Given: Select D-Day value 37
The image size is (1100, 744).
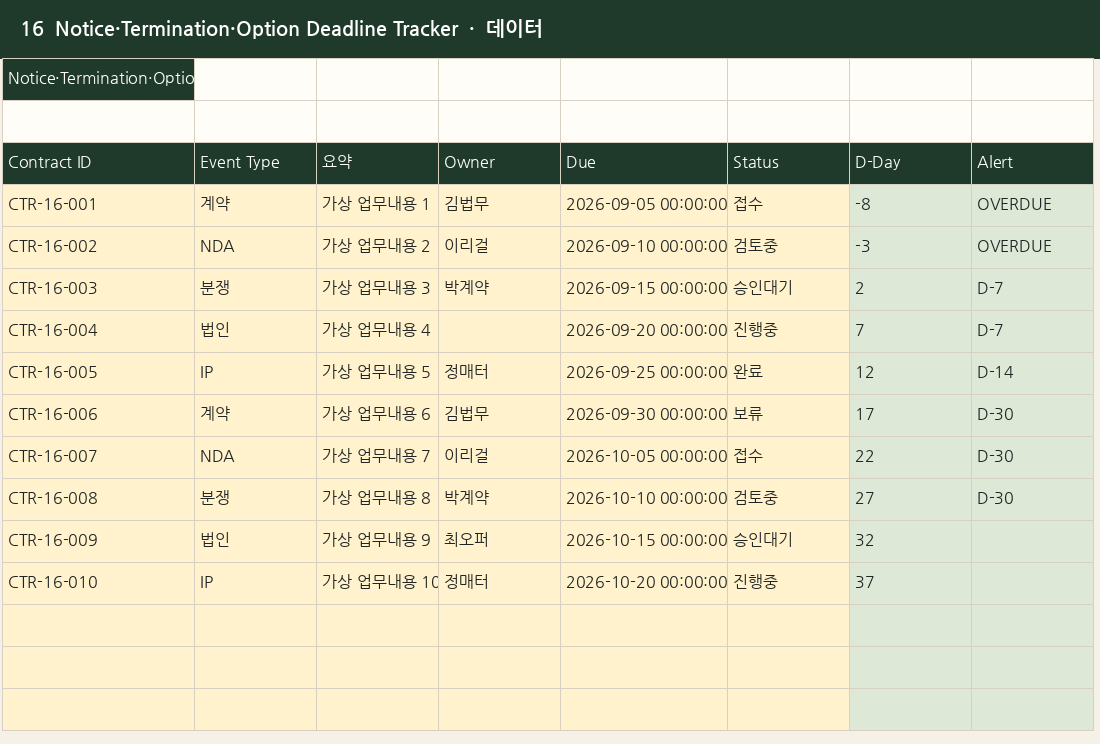Looking at the screenshot, I should [911, 584].
